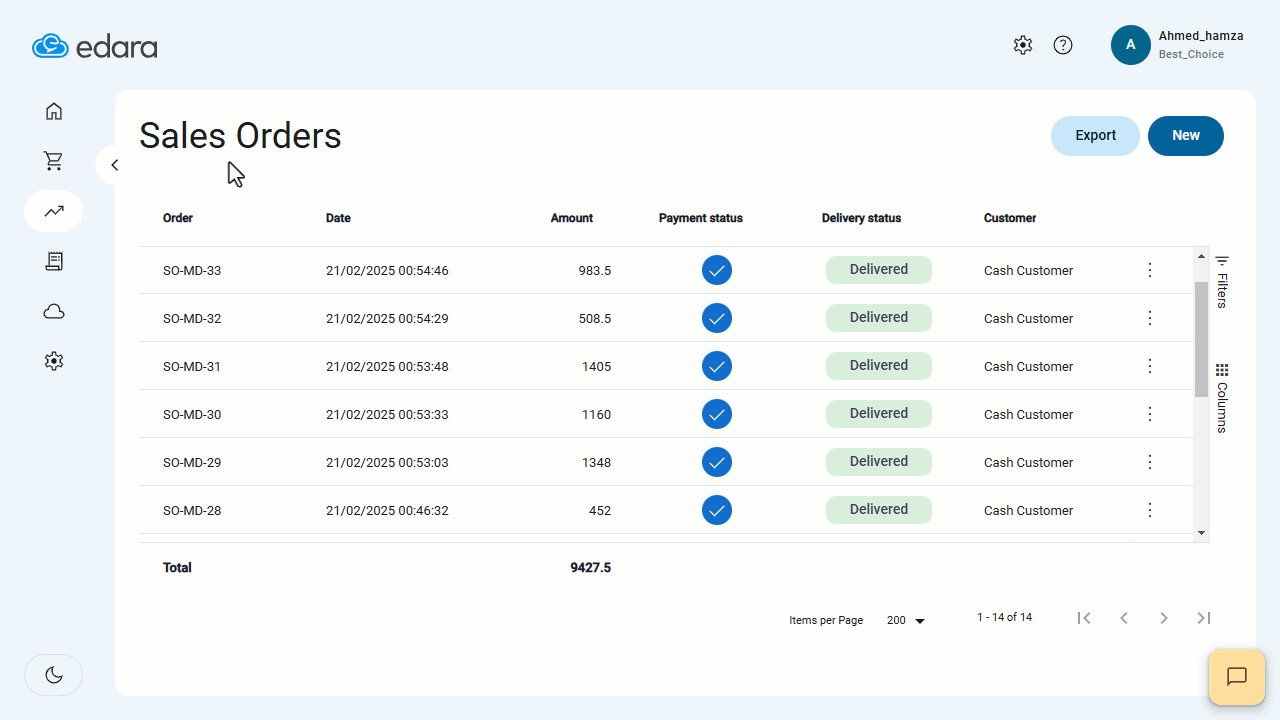
Task: Click Delivered badge for SO-MD-32
Action: click(x=879, y=318)
